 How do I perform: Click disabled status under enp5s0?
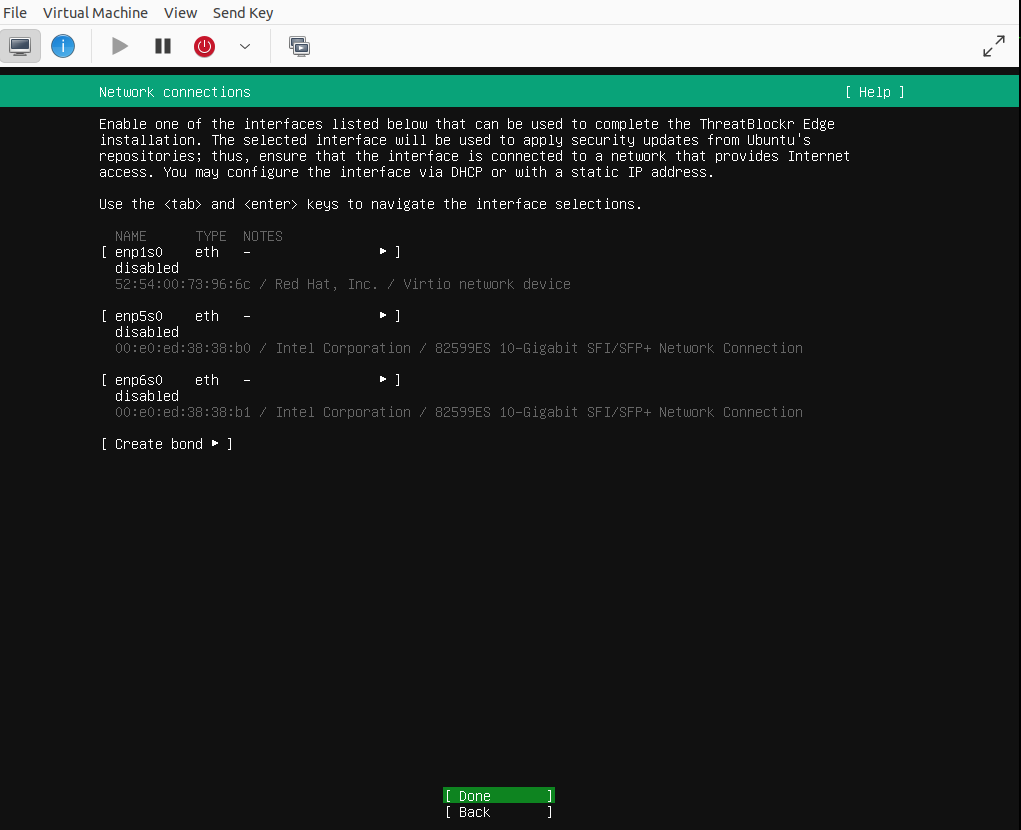click(147, 332)
